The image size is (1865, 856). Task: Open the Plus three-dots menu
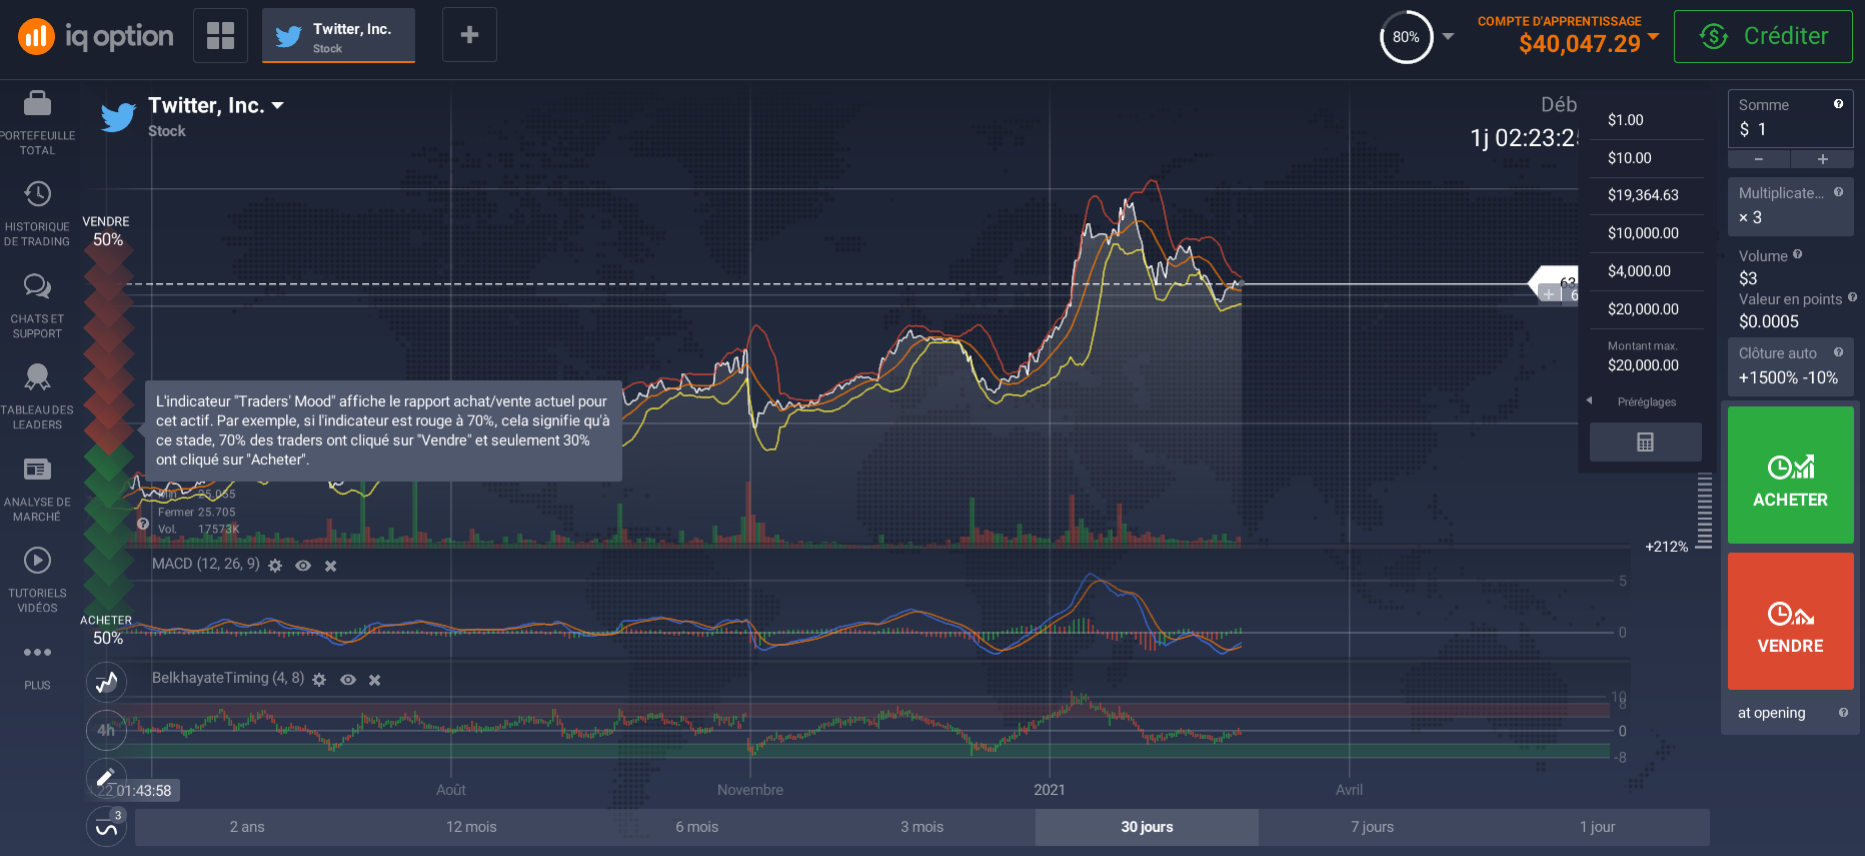click(x=37, y=652)
